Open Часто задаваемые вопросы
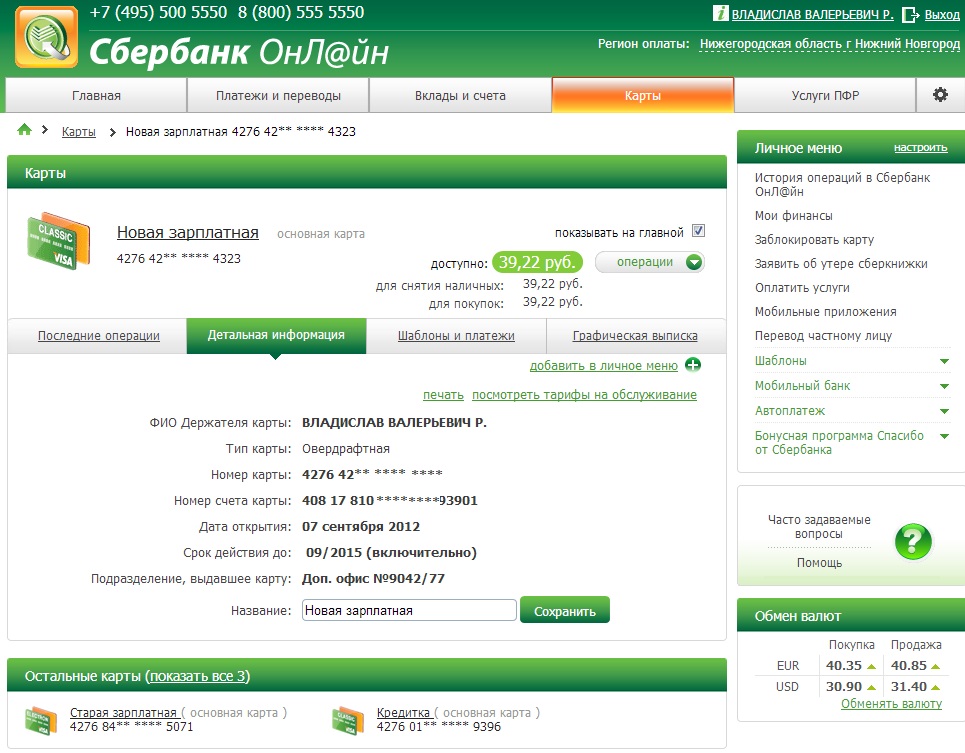This screenshot has height=753, width=965. (819, 527)
